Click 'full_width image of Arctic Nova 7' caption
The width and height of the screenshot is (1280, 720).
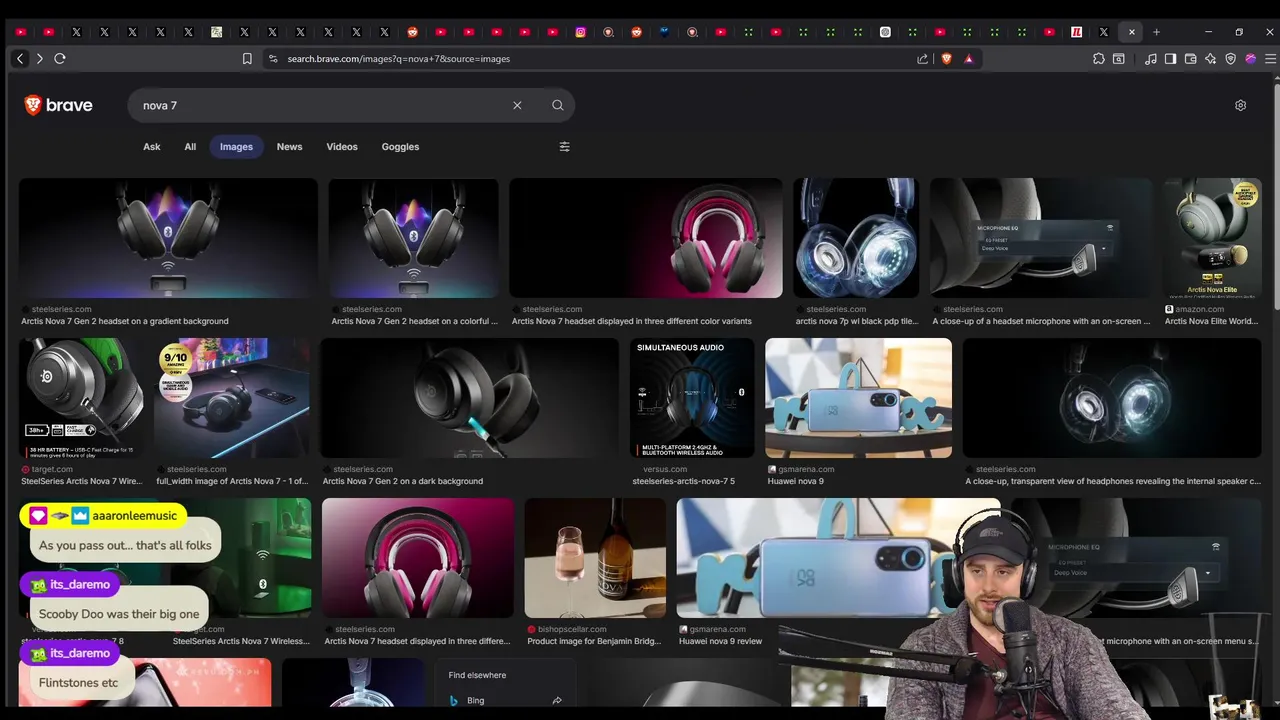[x=232, y=481]
